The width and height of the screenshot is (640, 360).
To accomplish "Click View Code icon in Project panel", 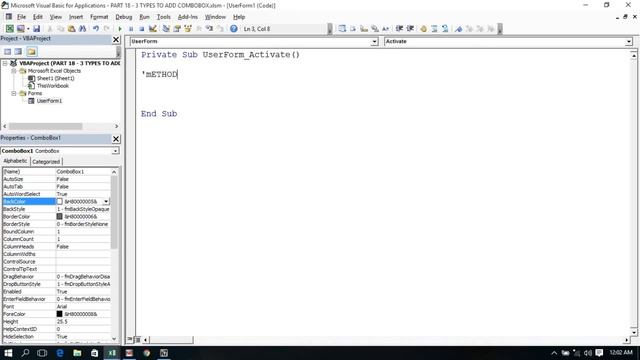I will [x=8, y=51].
